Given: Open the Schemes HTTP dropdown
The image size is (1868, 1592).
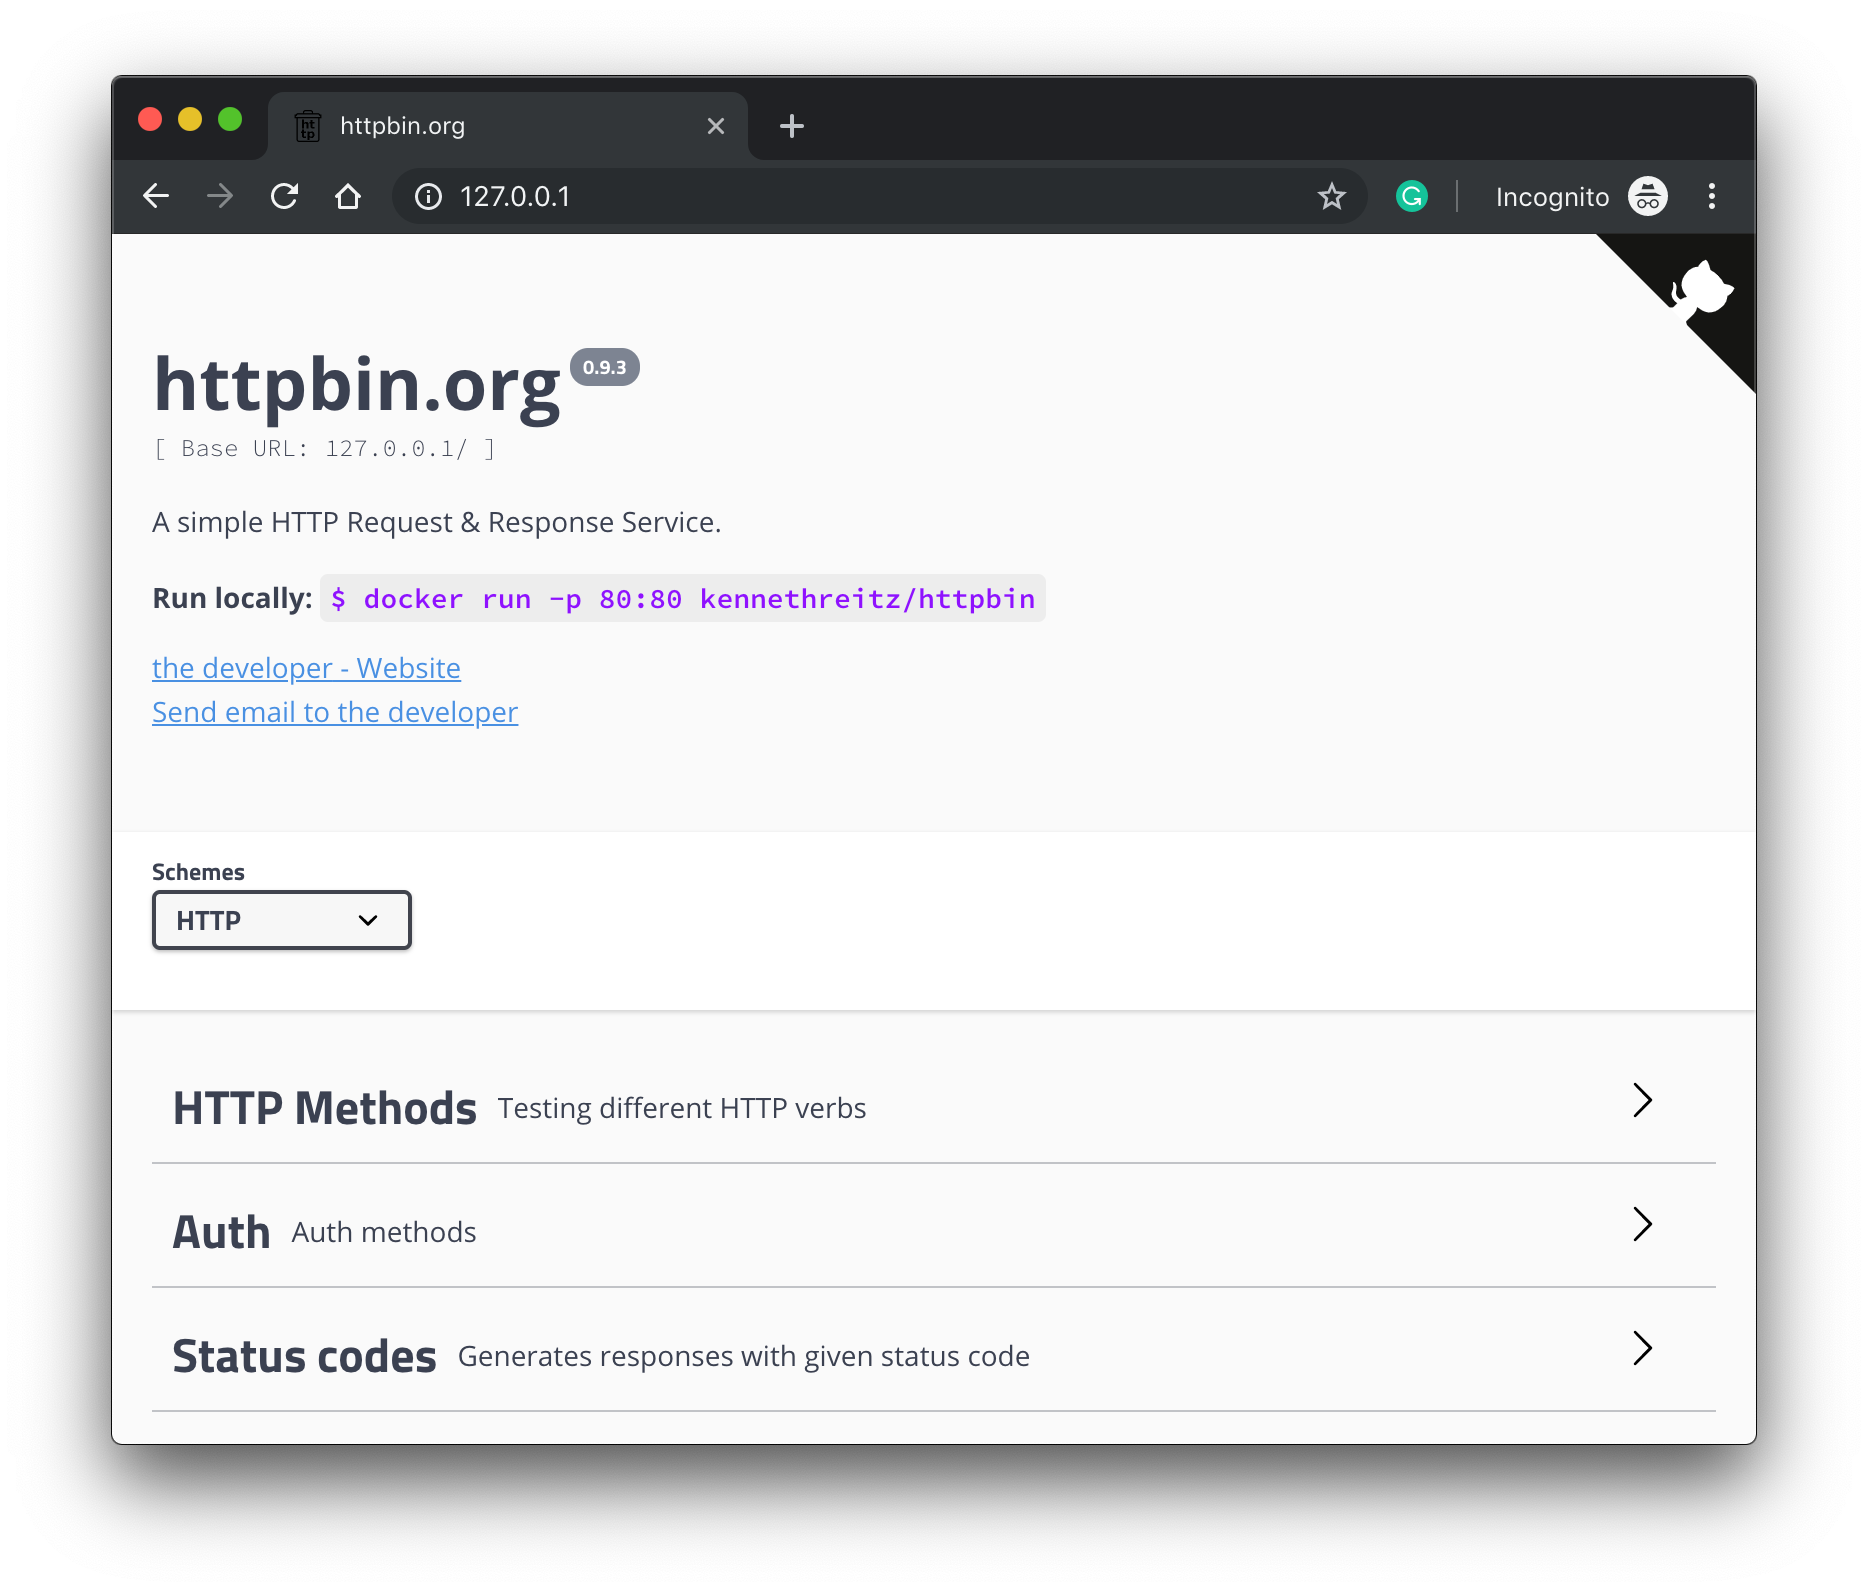Looking at the screenshot, I should point(281,919).
